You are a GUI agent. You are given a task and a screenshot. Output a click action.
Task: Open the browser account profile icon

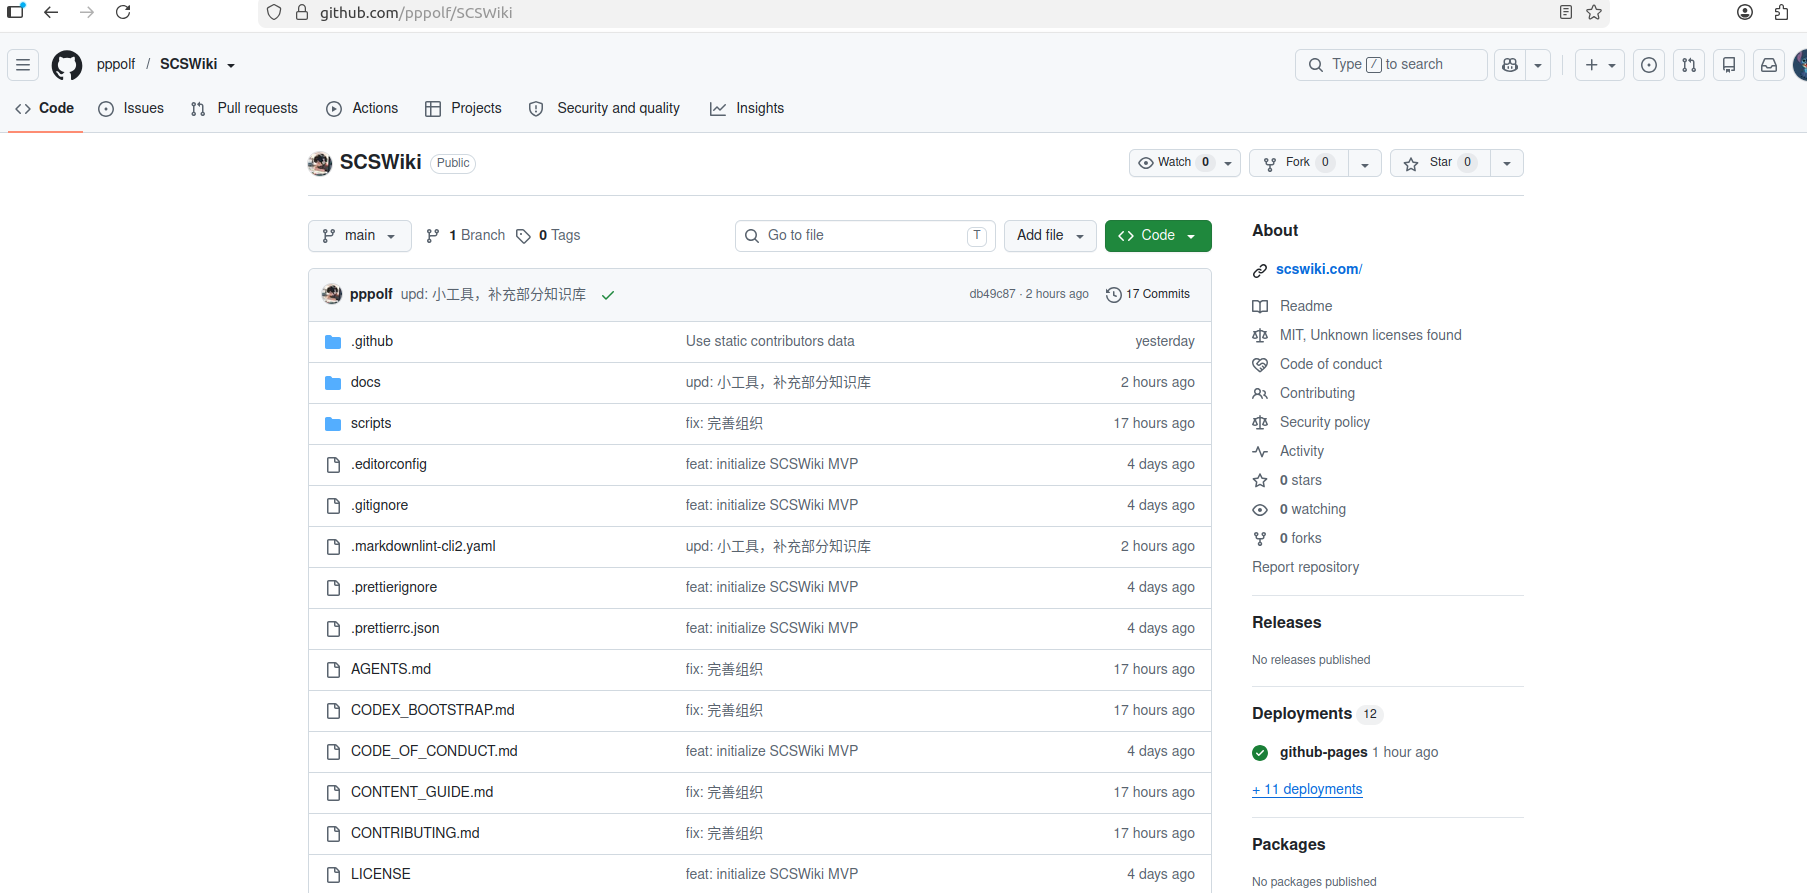tap(1745, 12)
